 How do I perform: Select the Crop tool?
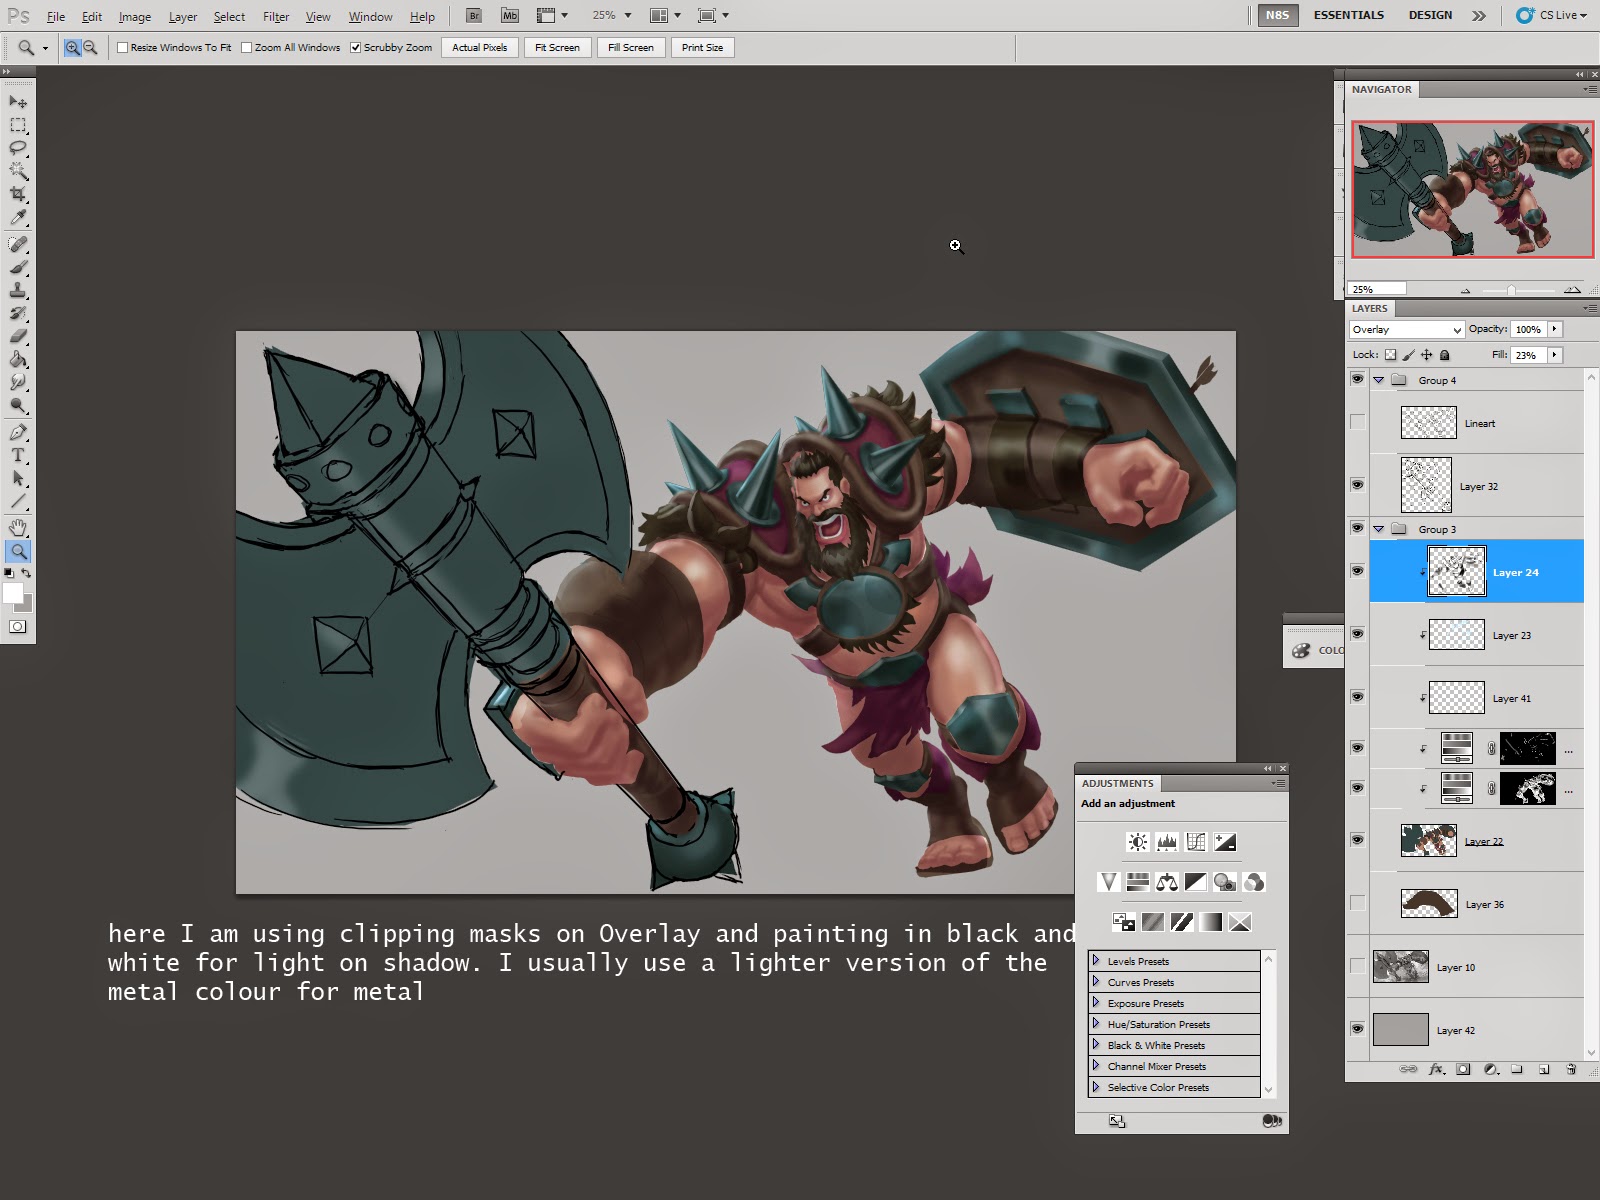click(x=18, y=194)
